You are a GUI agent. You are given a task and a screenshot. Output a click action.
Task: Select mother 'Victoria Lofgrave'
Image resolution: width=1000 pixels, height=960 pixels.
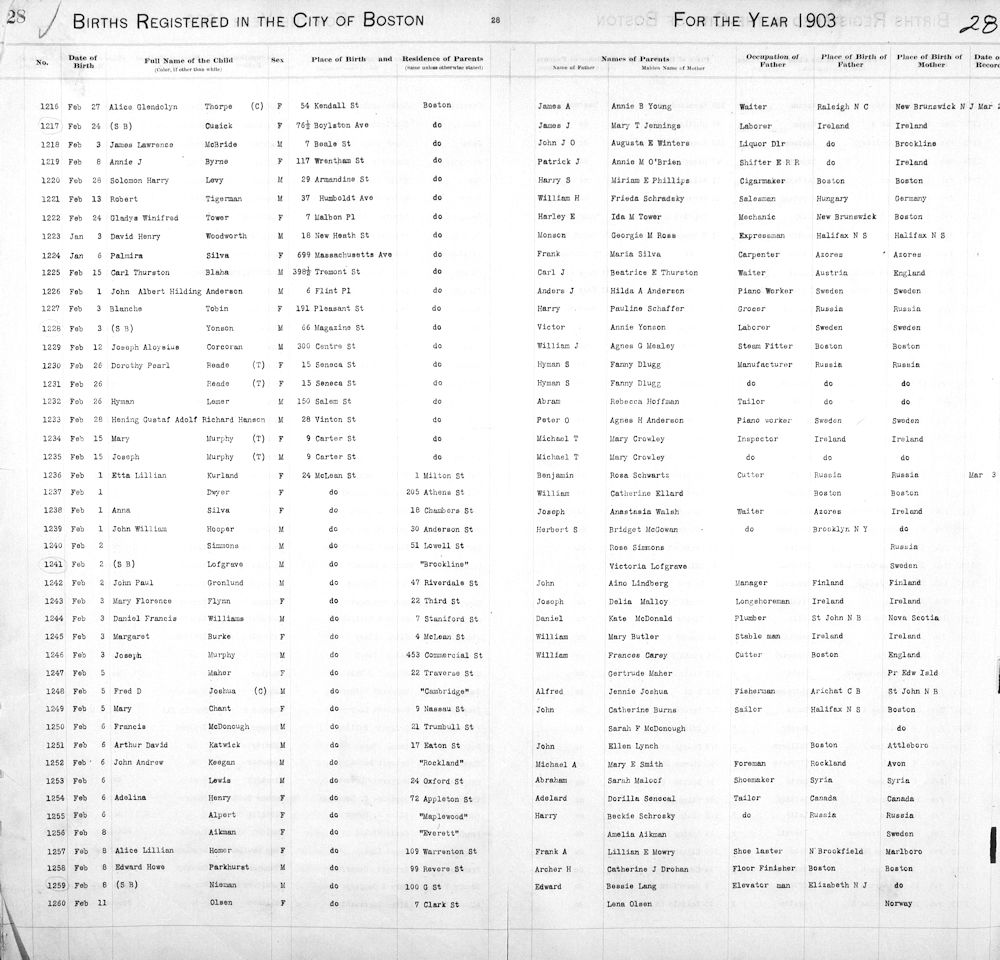648,566
